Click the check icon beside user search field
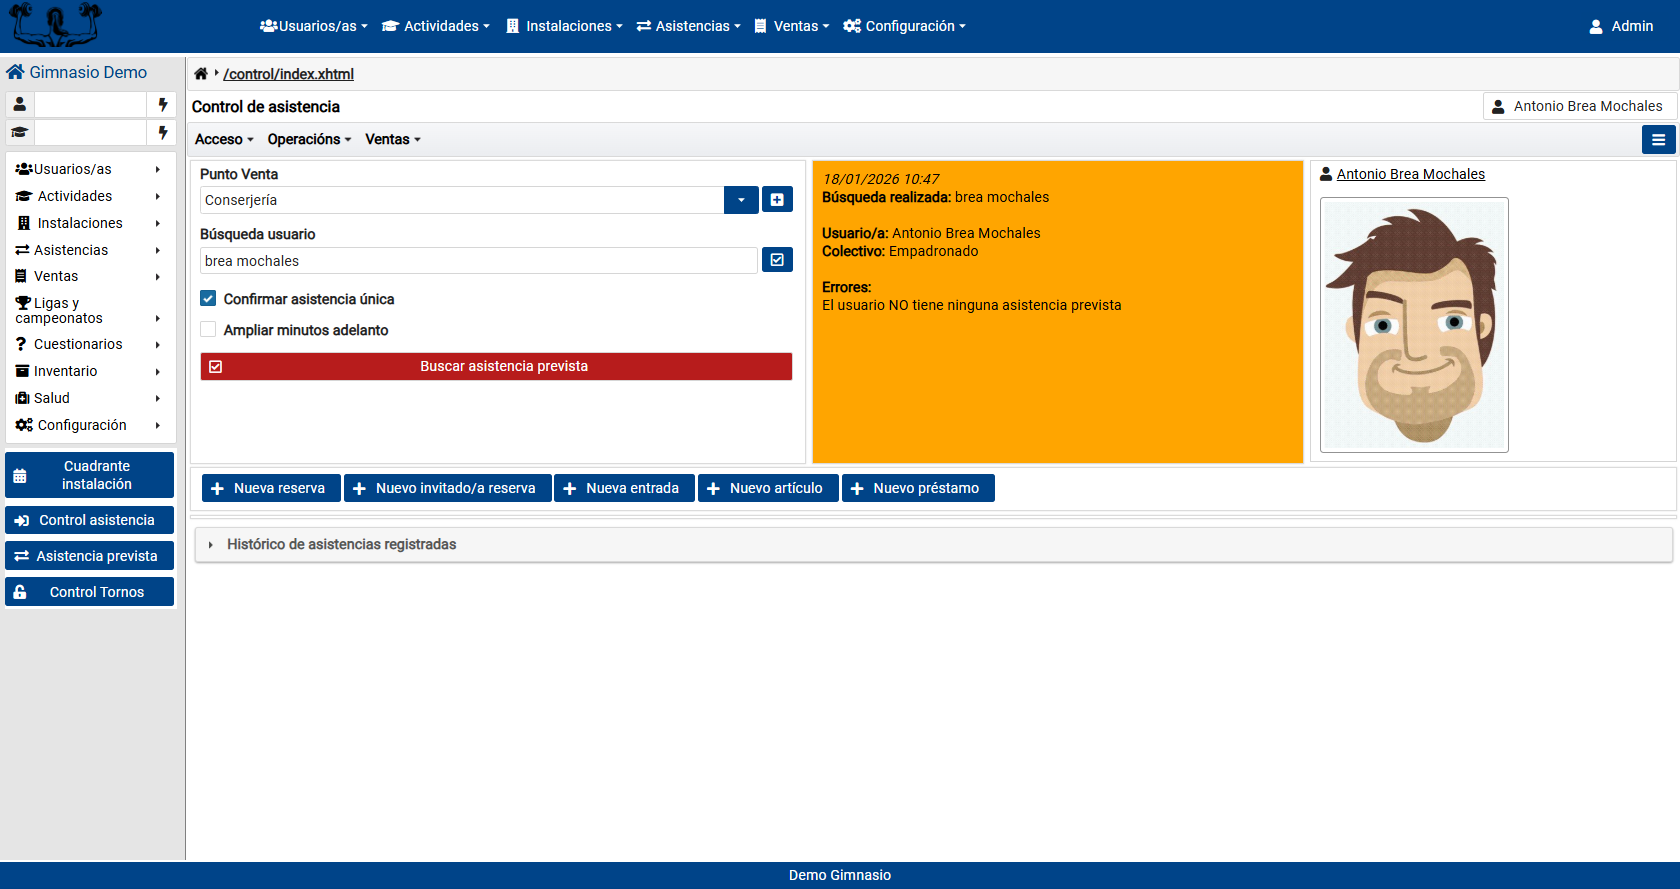 pos(777,260)
